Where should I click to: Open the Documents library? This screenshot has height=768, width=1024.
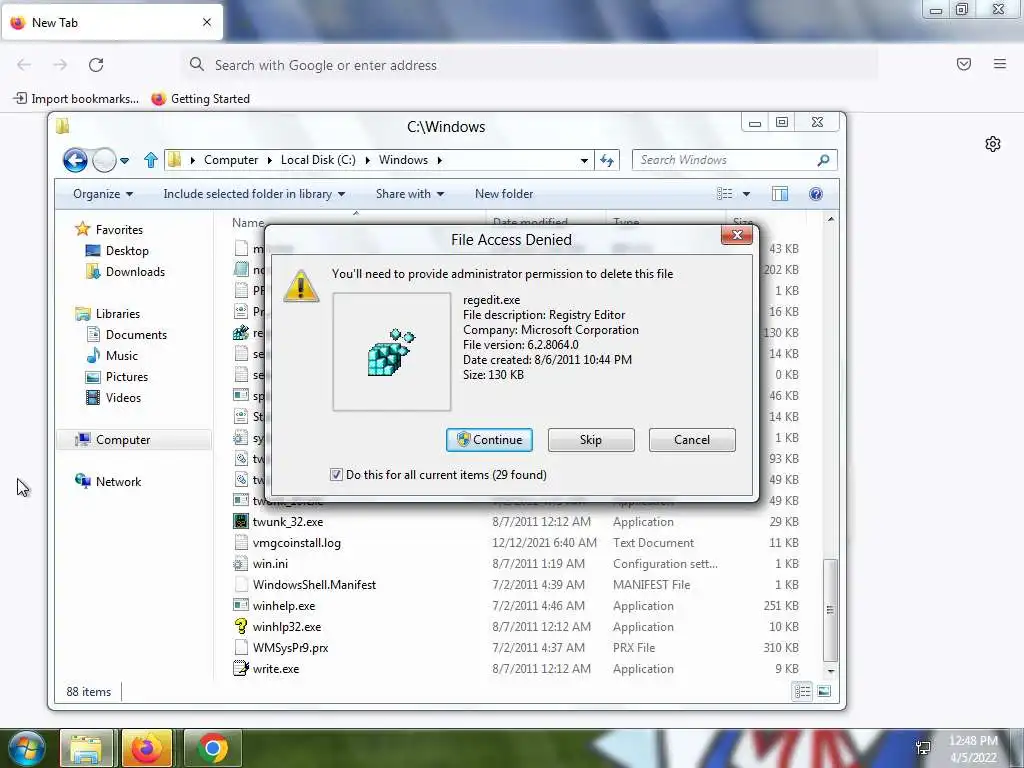pyautogui.click(x=136, y=334)
